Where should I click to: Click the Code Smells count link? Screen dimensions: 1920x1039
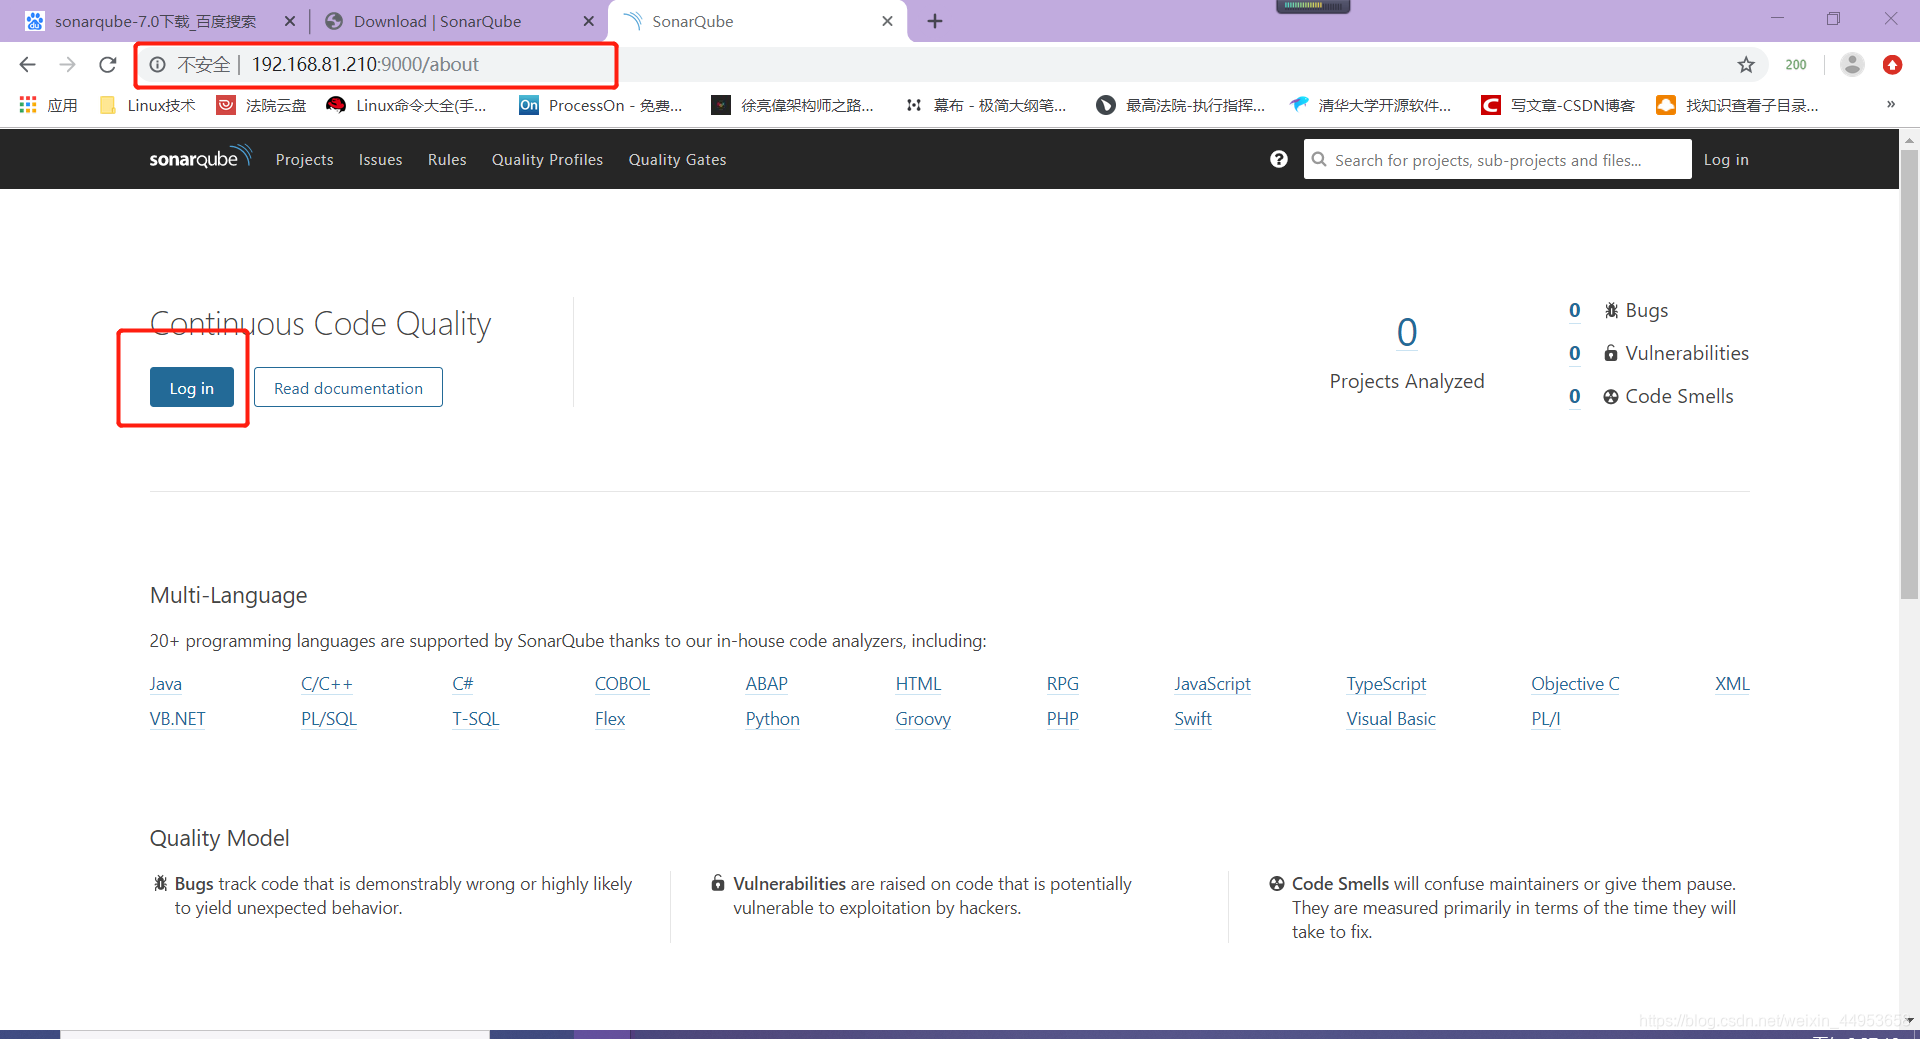tap(1574, 397)
